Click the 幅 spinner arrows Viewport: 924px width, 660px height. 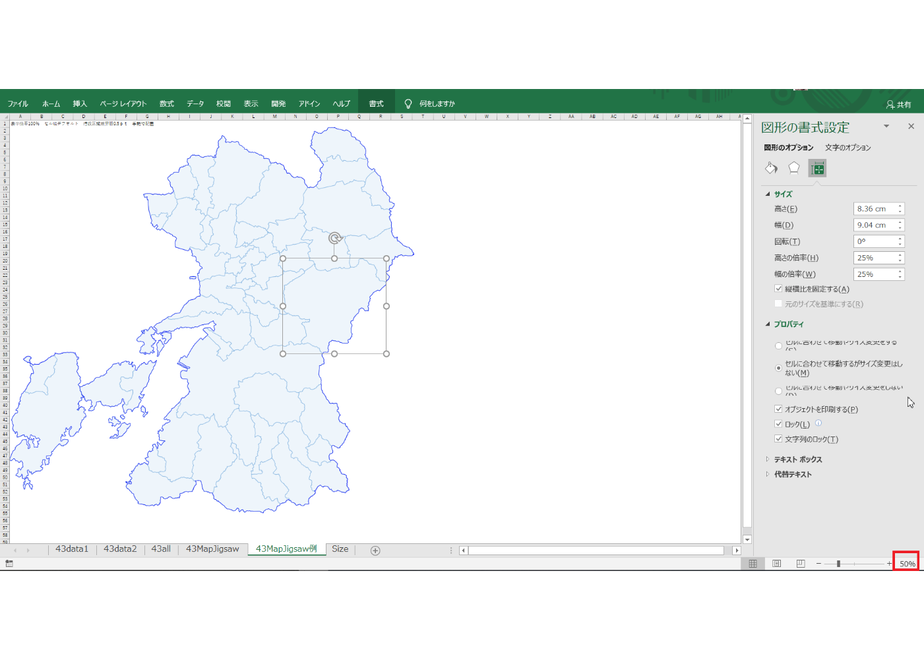[x=900, y=225]
